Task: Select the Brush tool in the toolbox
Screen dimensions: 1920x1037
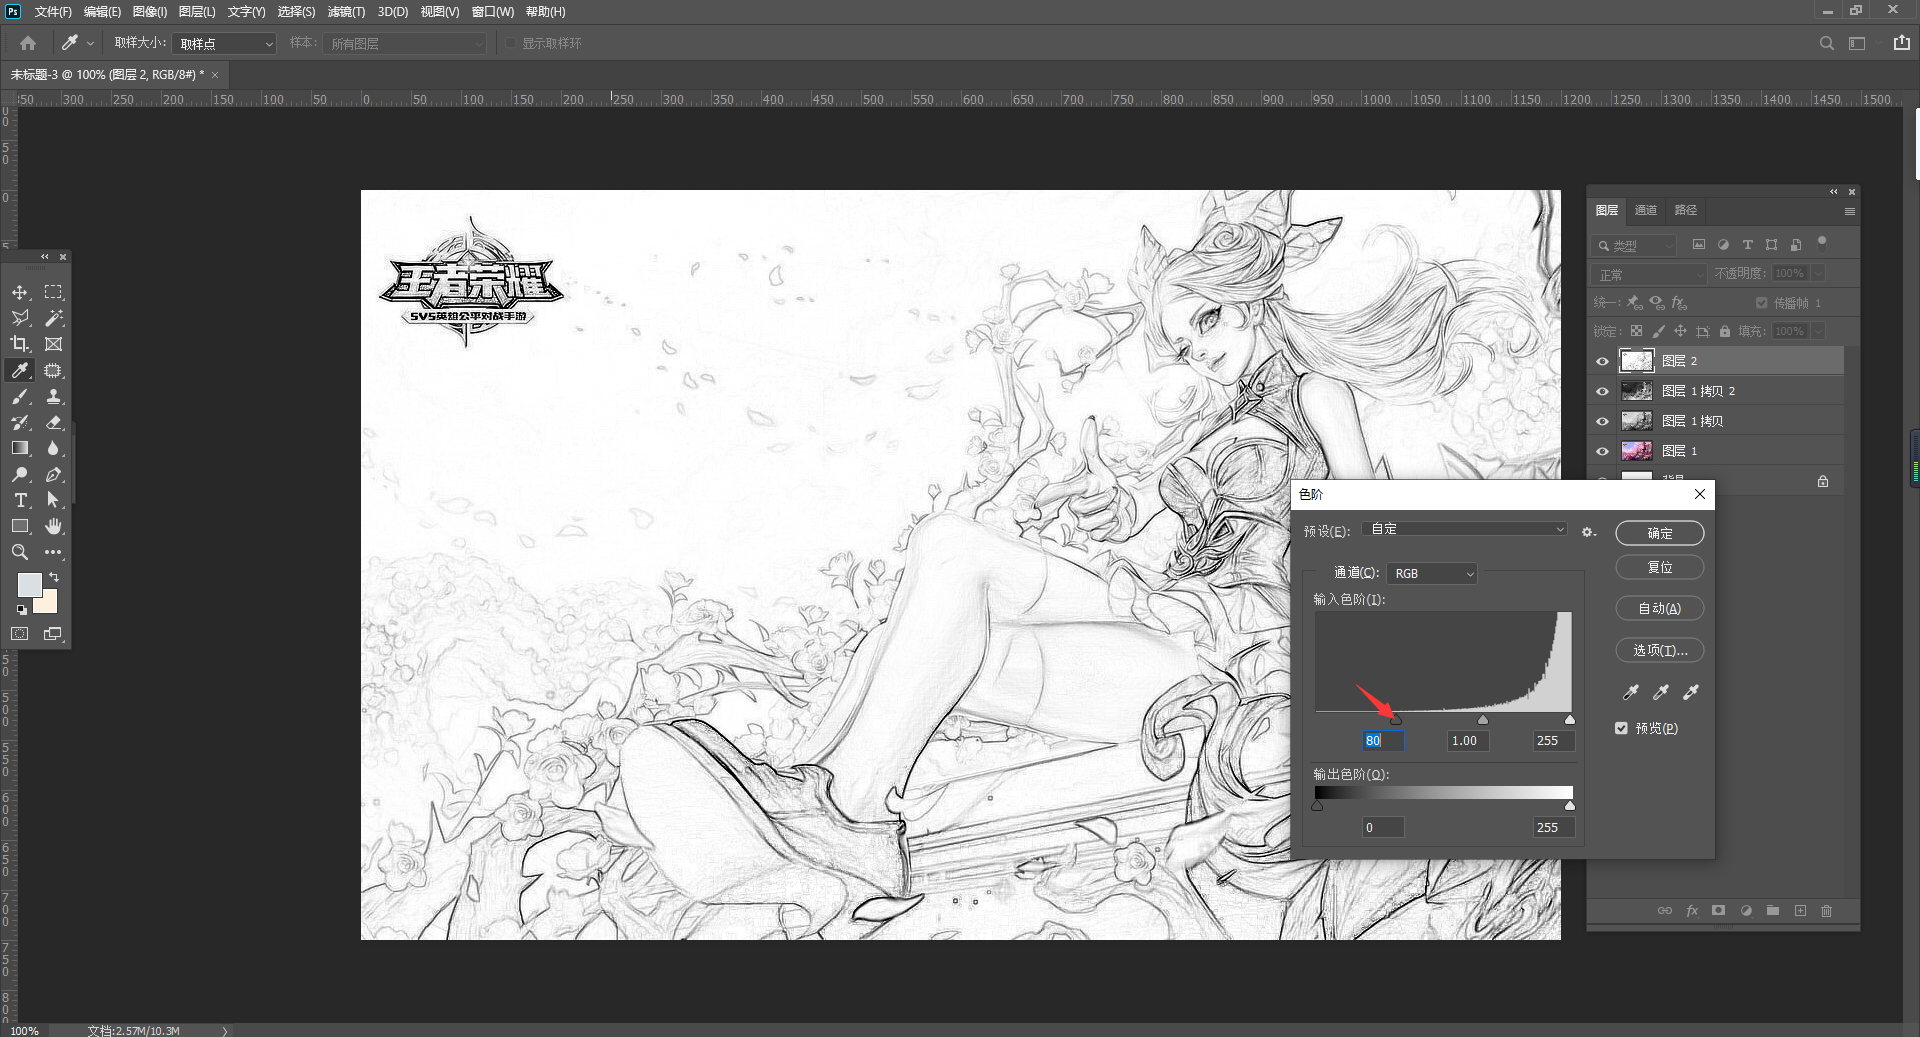Action: [20, 396]
